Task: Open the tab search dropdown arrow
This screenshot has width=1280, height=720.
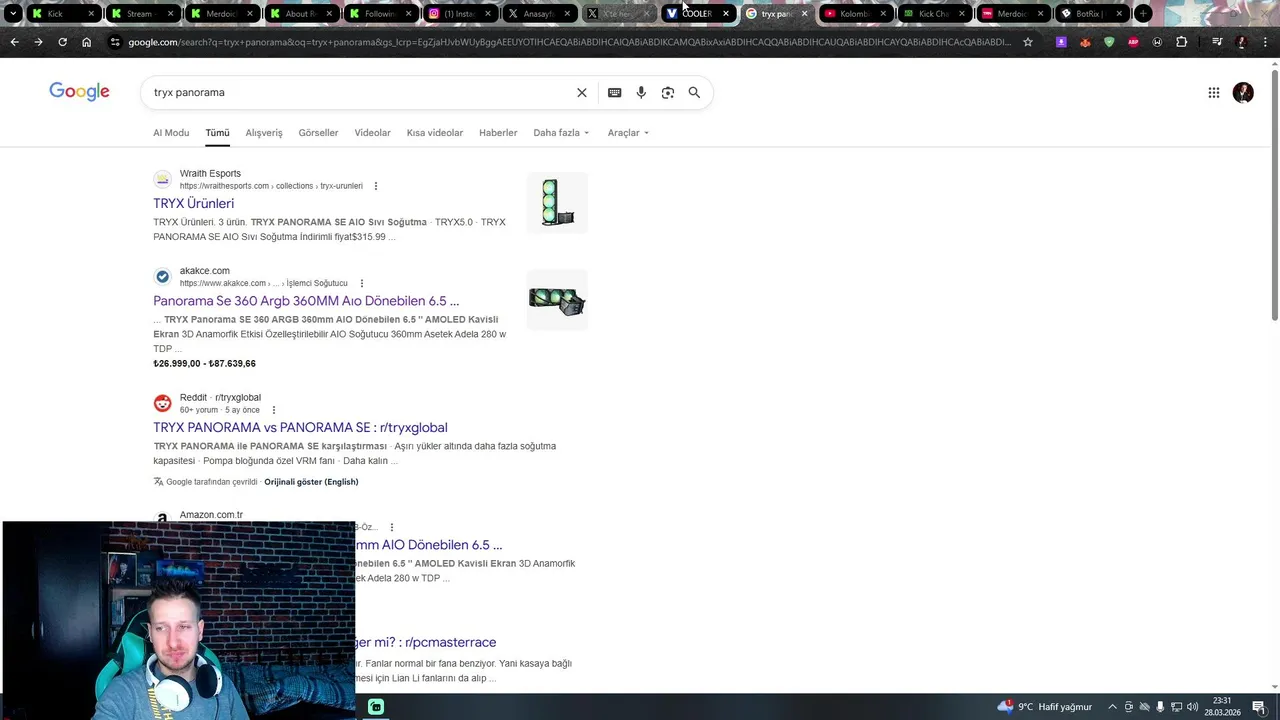Action: (13, 13)
